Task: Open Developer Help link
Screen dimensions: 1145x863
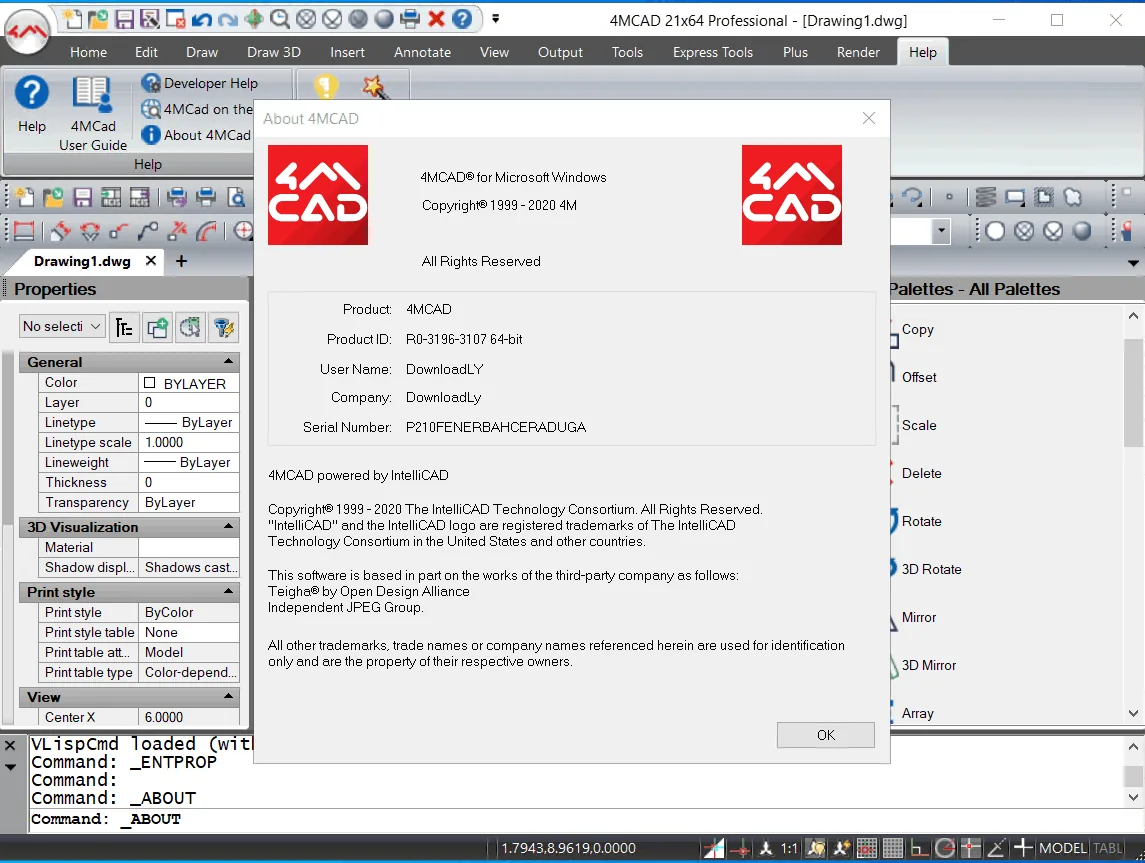Action: coord(200,83)
